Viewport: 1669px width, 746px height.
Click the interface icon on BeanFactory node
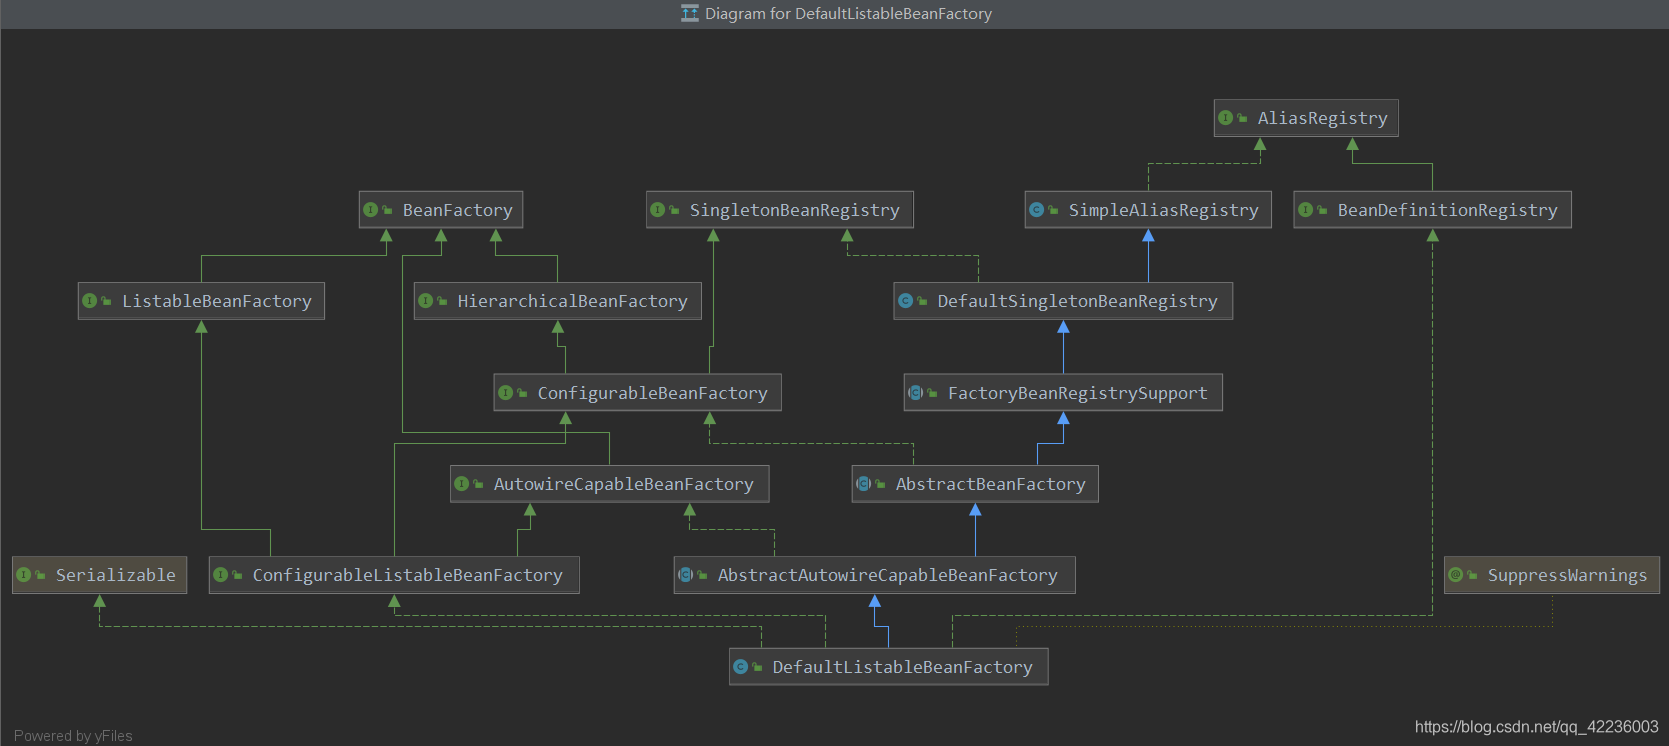[x=370, y=210]
